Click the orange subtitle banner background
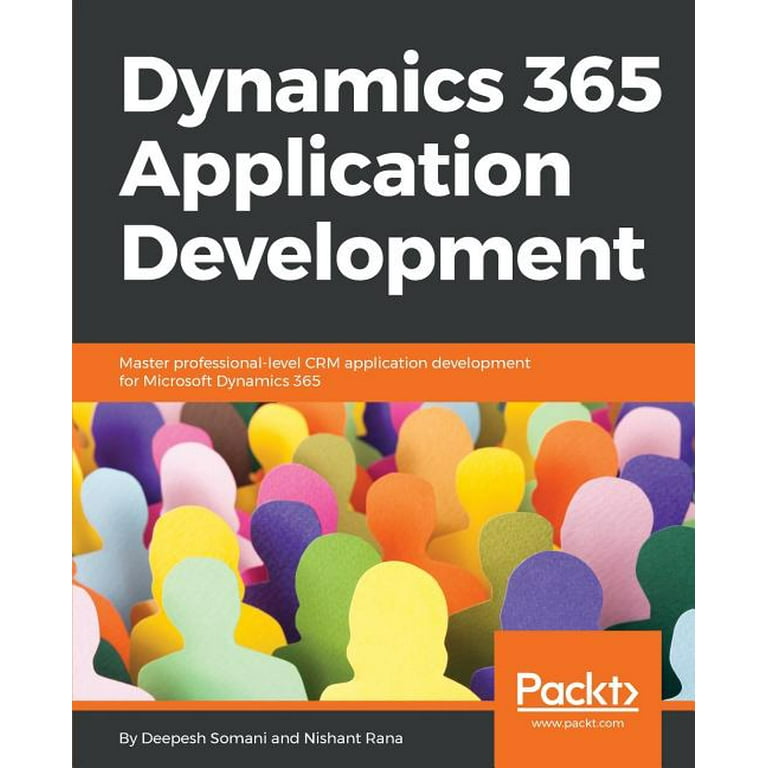The height and width of the screenshot is (768, 768). coord(620,372)
